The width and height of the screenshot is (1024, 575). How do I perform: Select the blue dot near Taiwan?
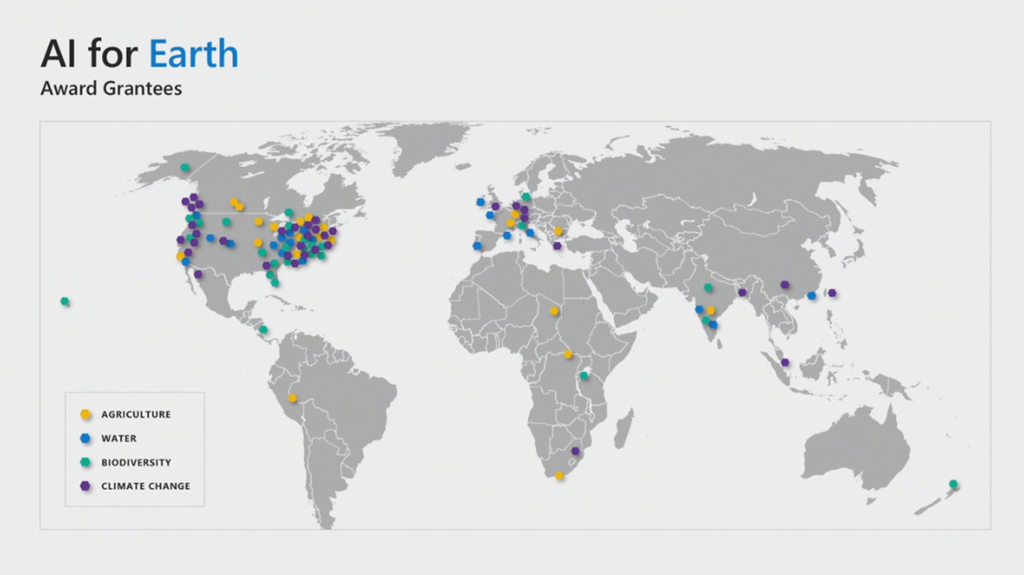[x=812, y=295]
